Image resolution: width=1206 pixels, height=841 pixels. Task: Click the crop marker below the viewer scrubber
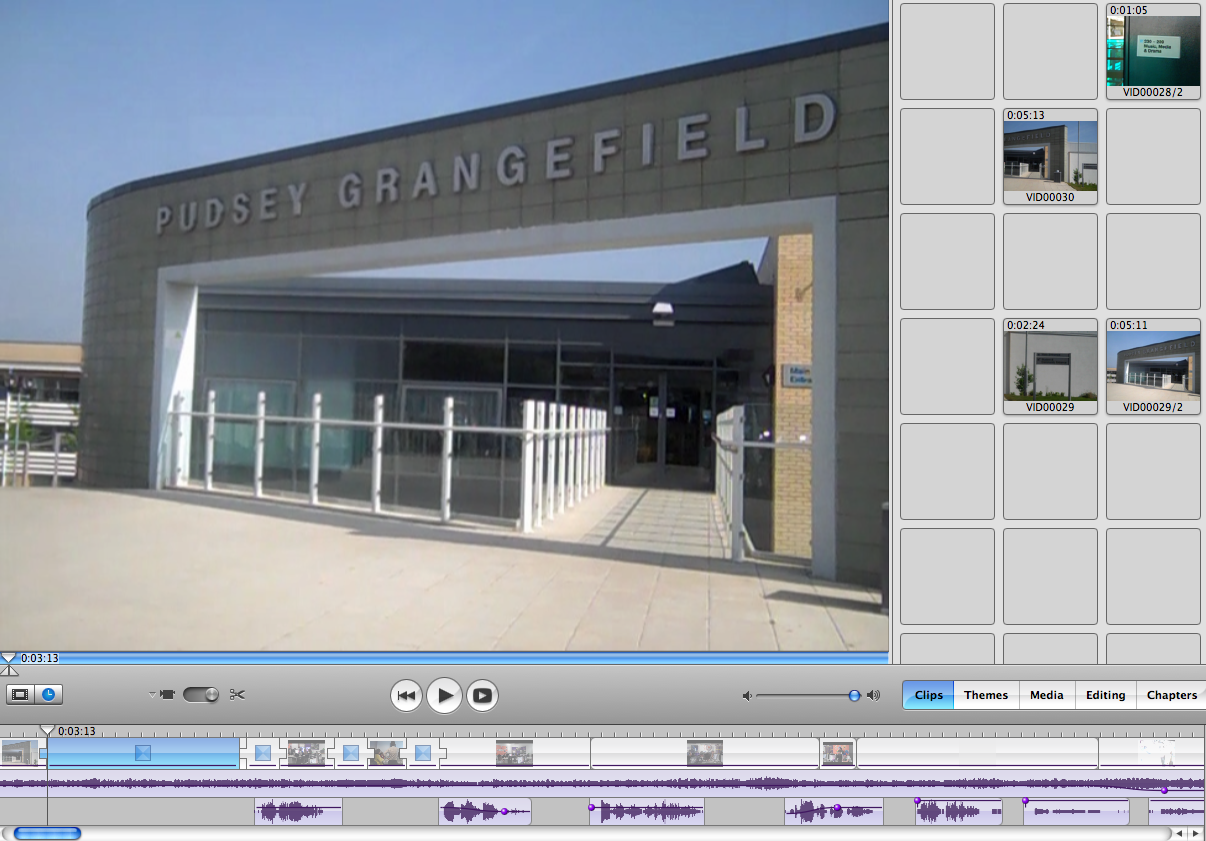tap(8, 670)
